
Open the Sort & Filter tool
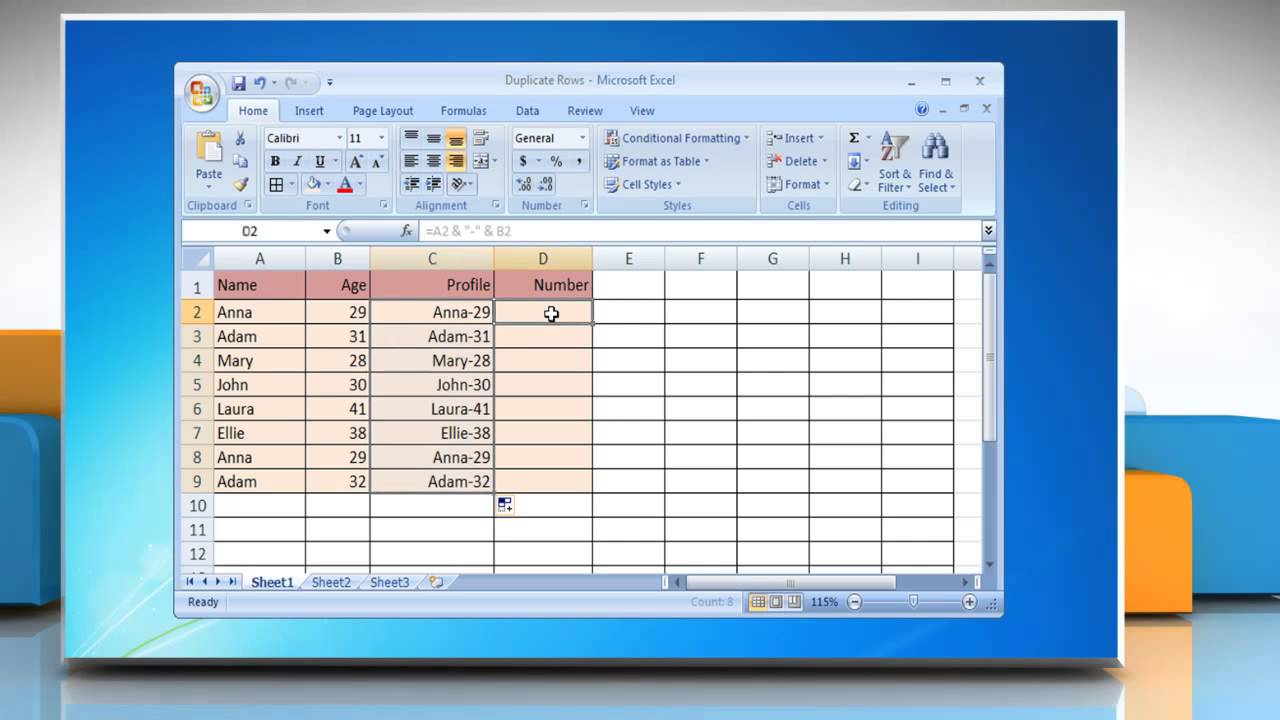(895, 164)
